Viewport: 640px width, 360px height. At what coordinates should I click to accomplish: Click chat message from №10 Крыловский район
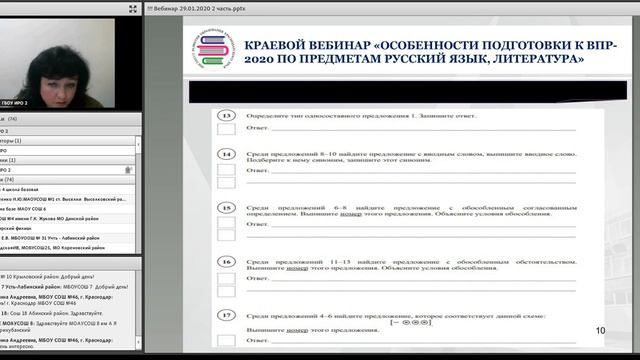tap(47, 277)
